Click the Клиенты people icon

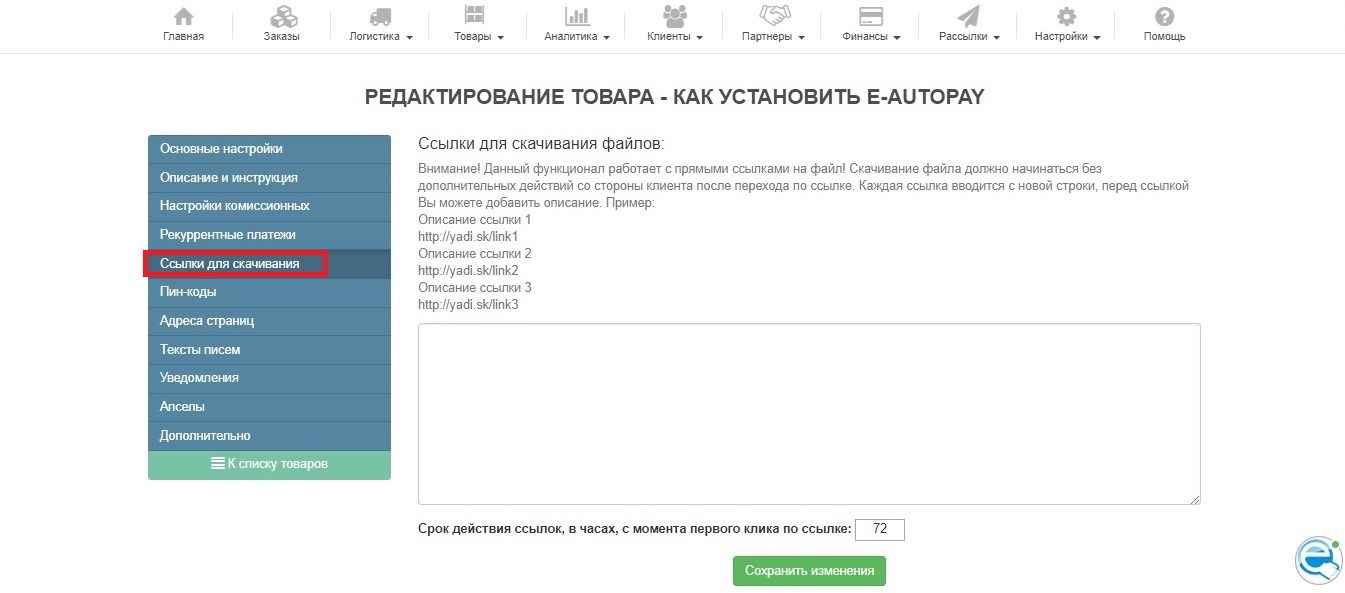(675, 17)
